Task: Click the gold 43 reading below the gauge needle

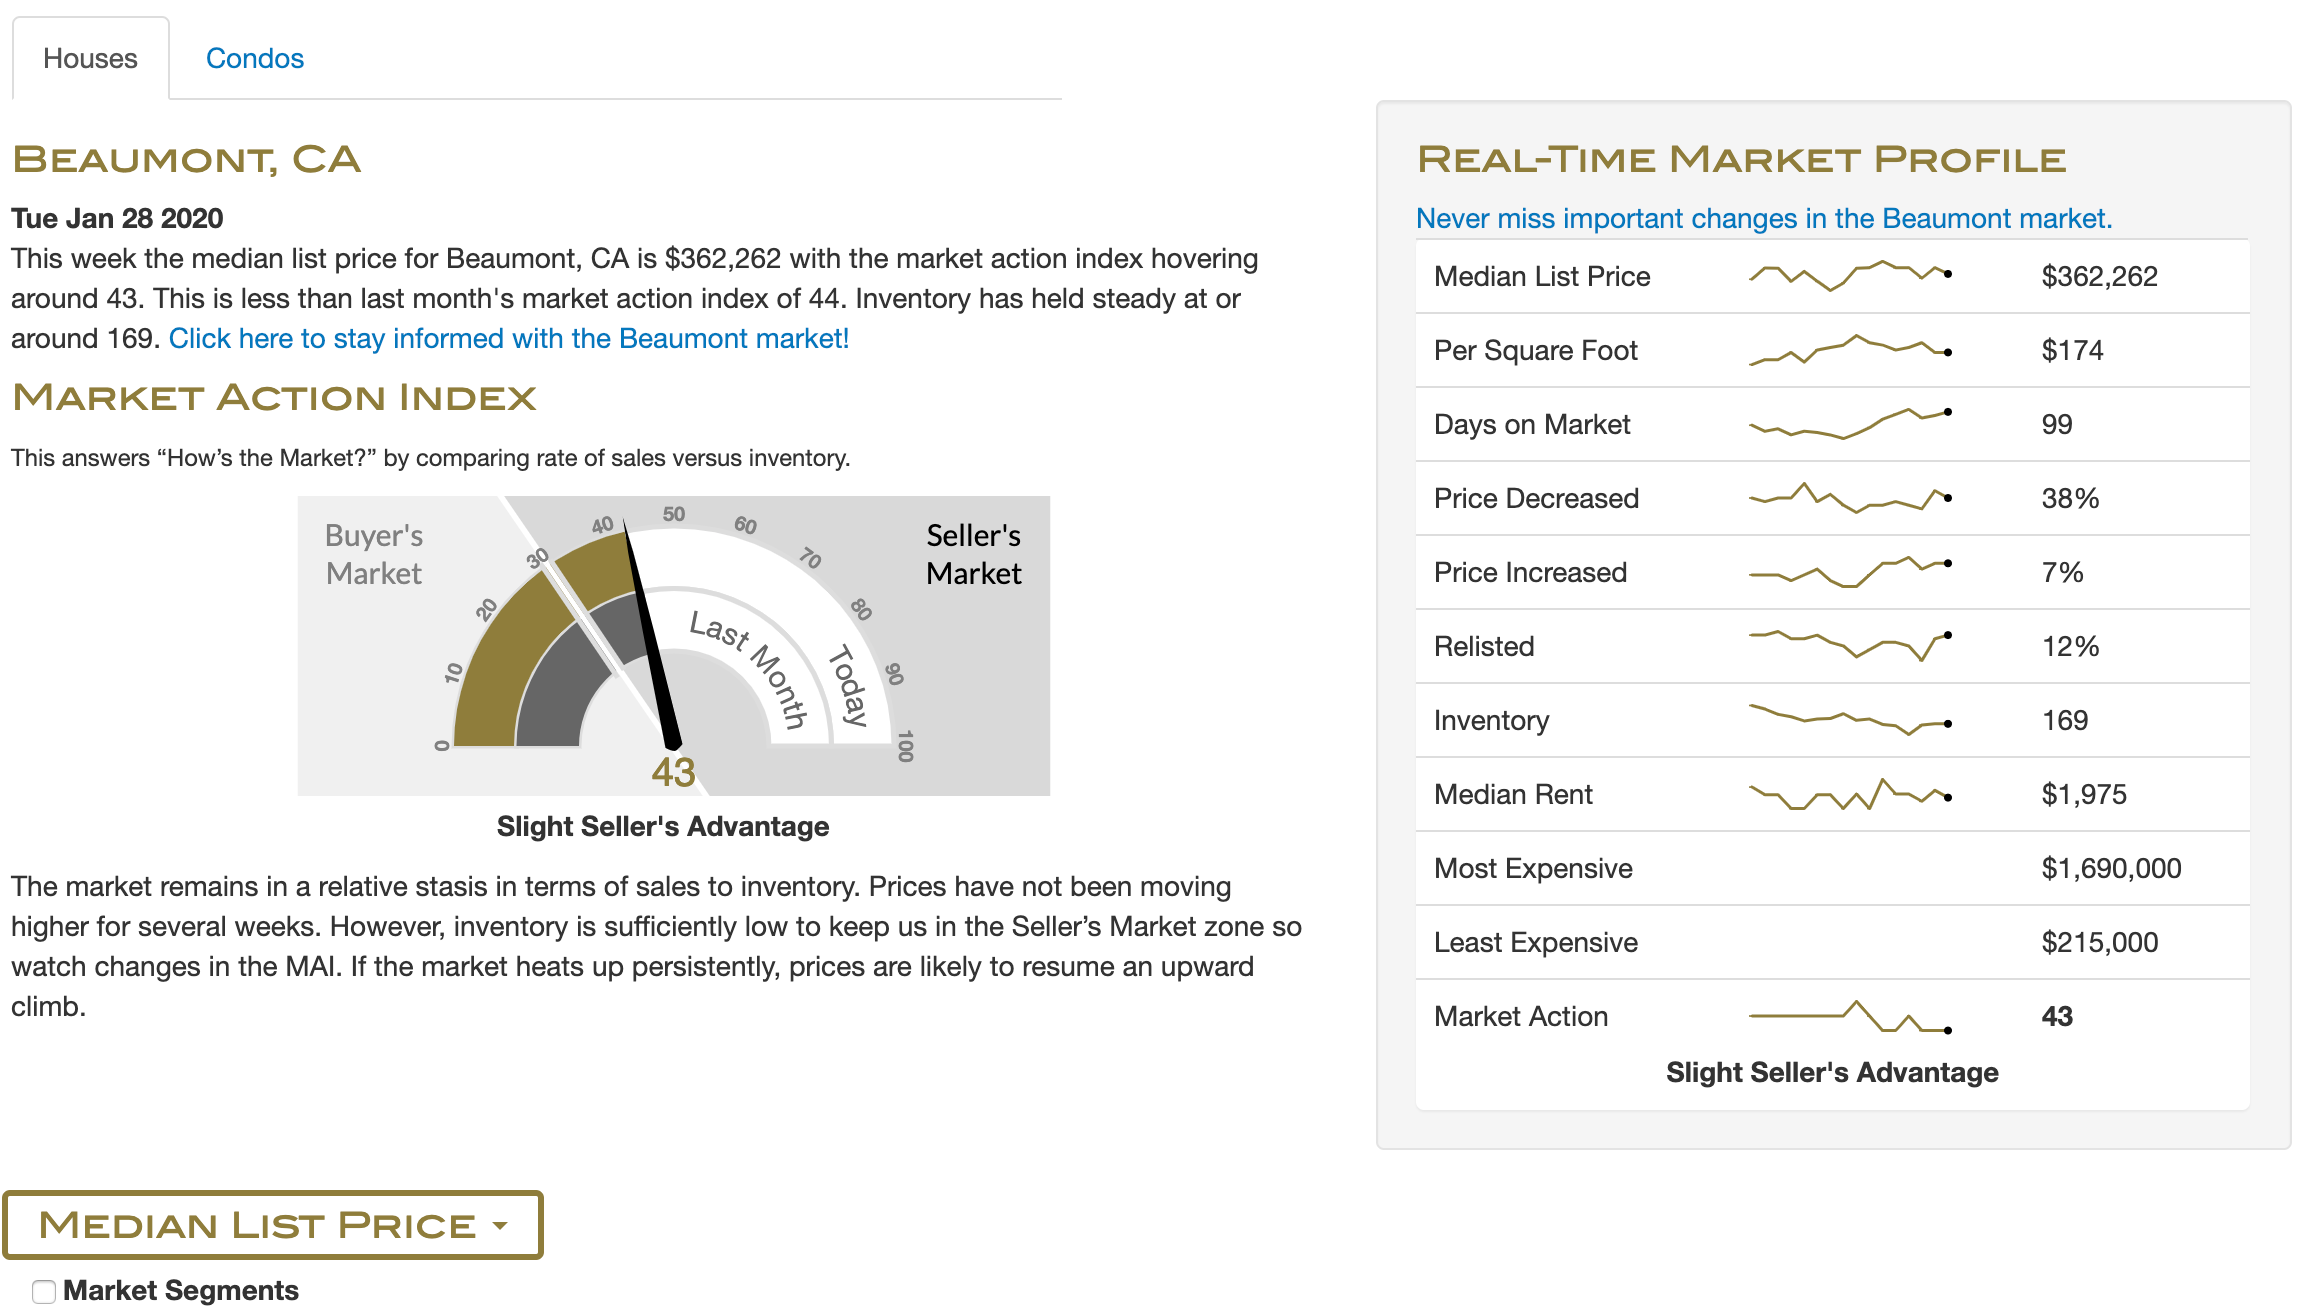Action: tap(673, 772)
